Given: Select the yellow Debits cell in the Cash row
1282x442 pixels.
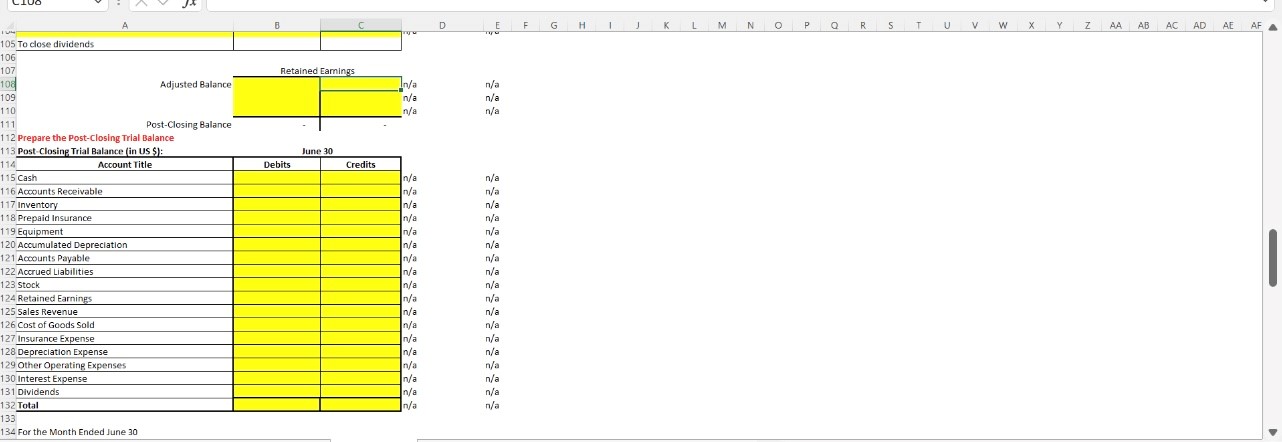Looking at the screenshot, I should click(277, 178).
